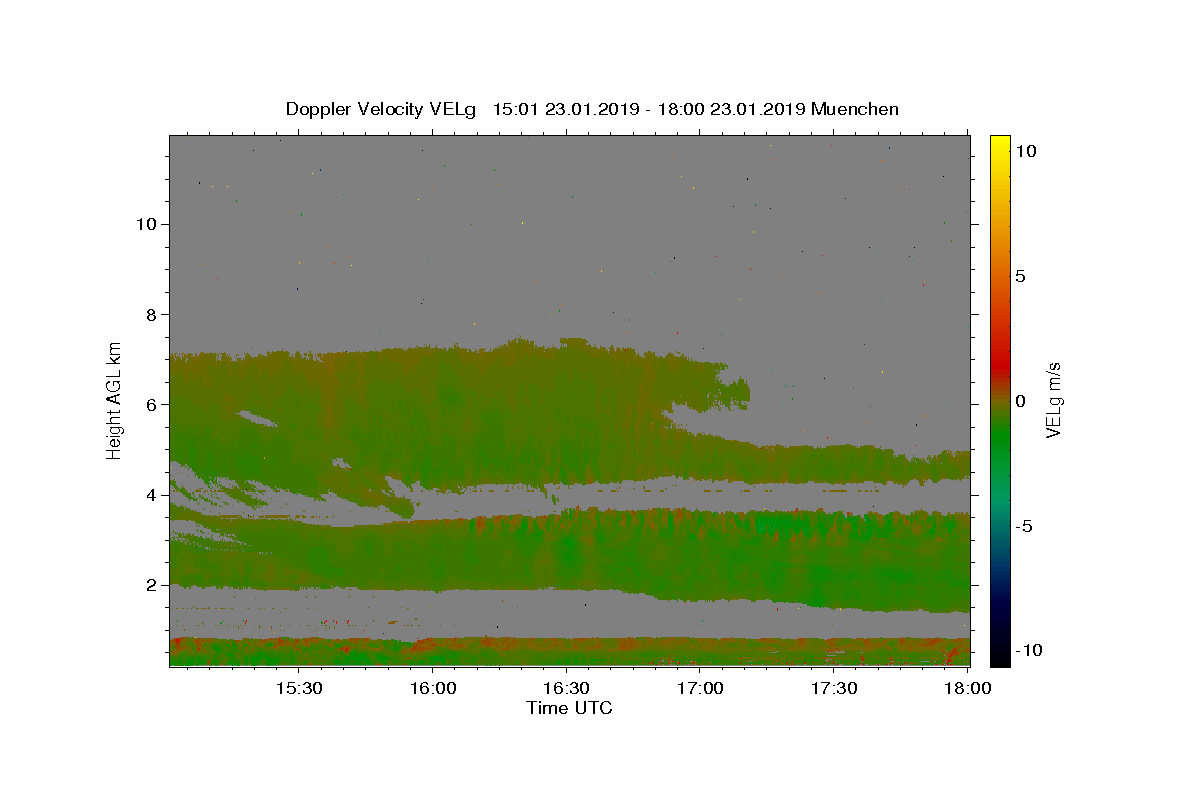The image size is (1200, 800).
Task: Select the 17:30 time axis label
Action: 834,688
